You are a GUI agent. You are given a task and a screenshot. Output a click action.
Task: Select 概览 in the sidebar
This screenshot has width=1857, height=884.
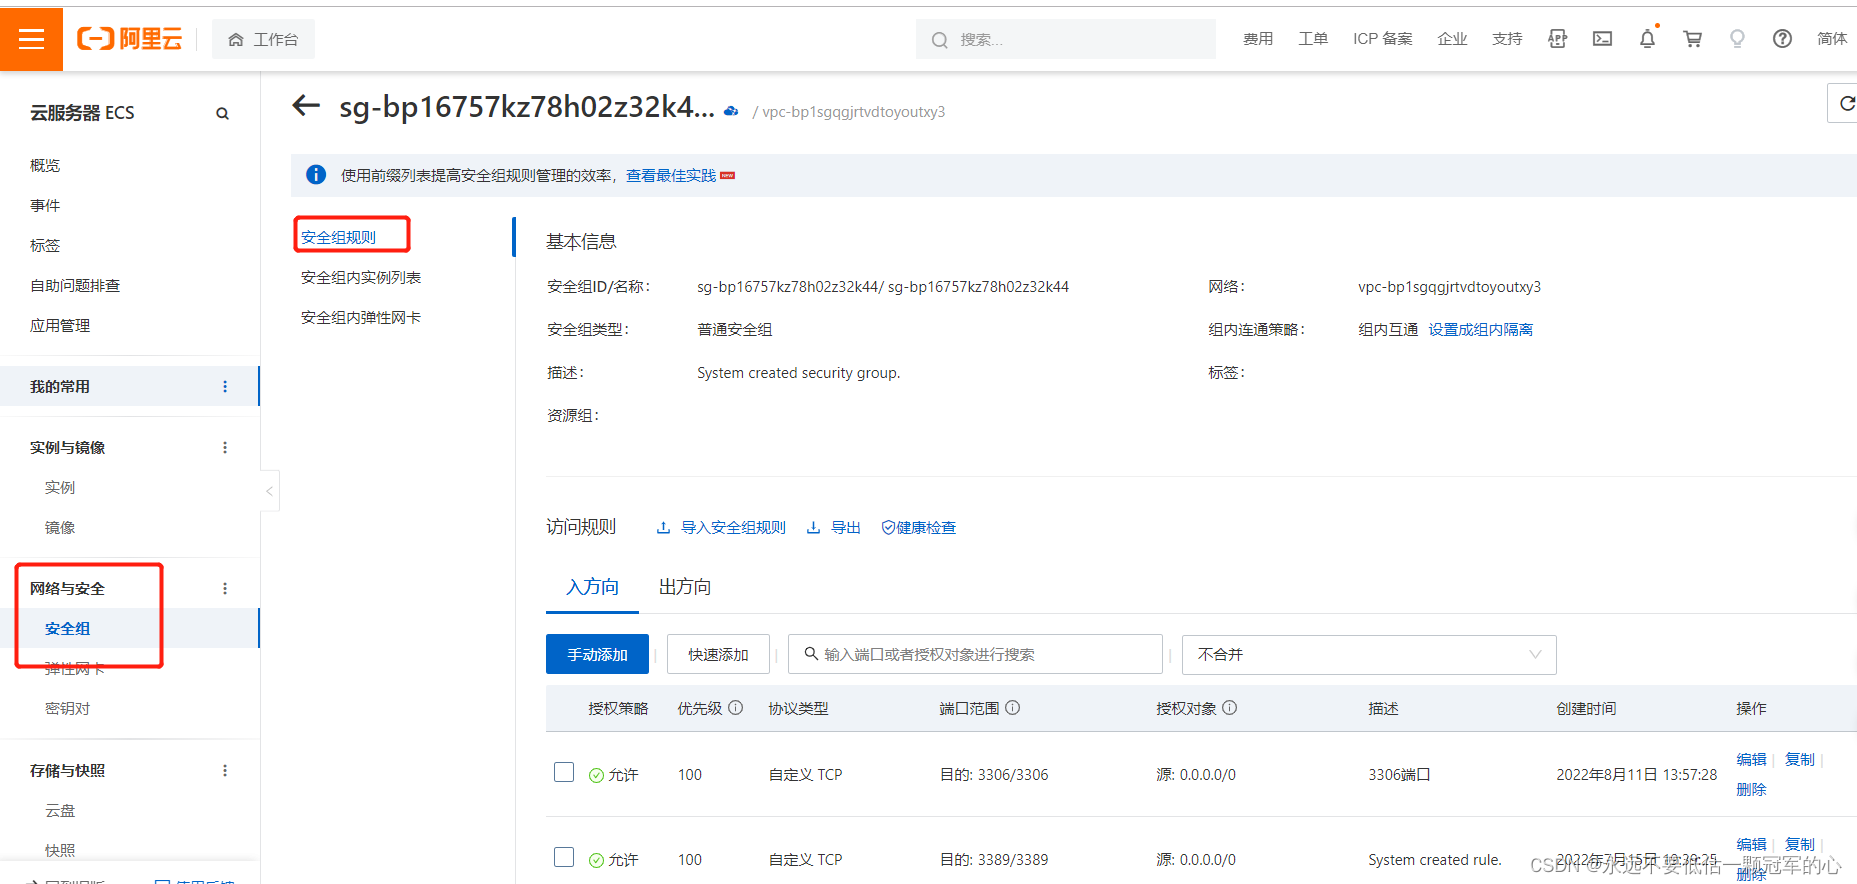[45, 165]
